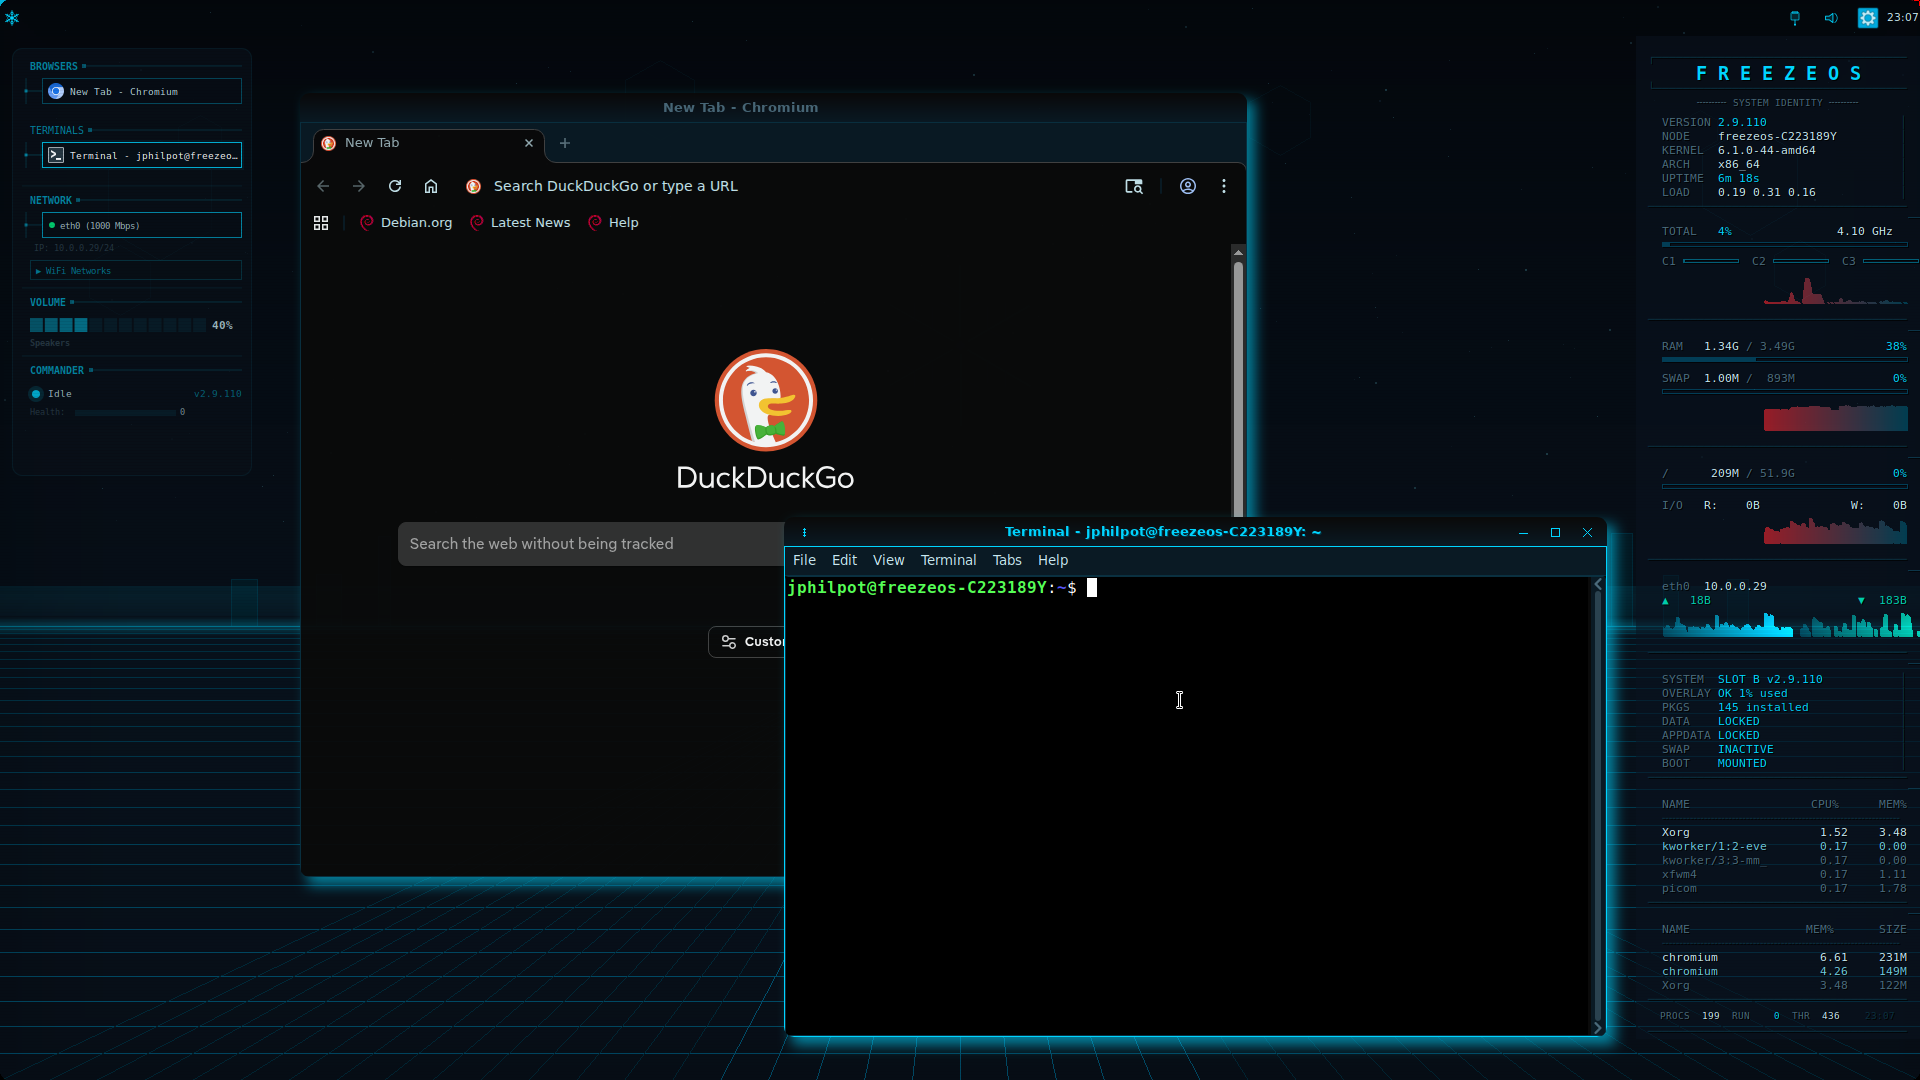The width and height of the screenshot is (1920, 1080).
Task: Adjust the volume bar at 40%
Action: 118,325
